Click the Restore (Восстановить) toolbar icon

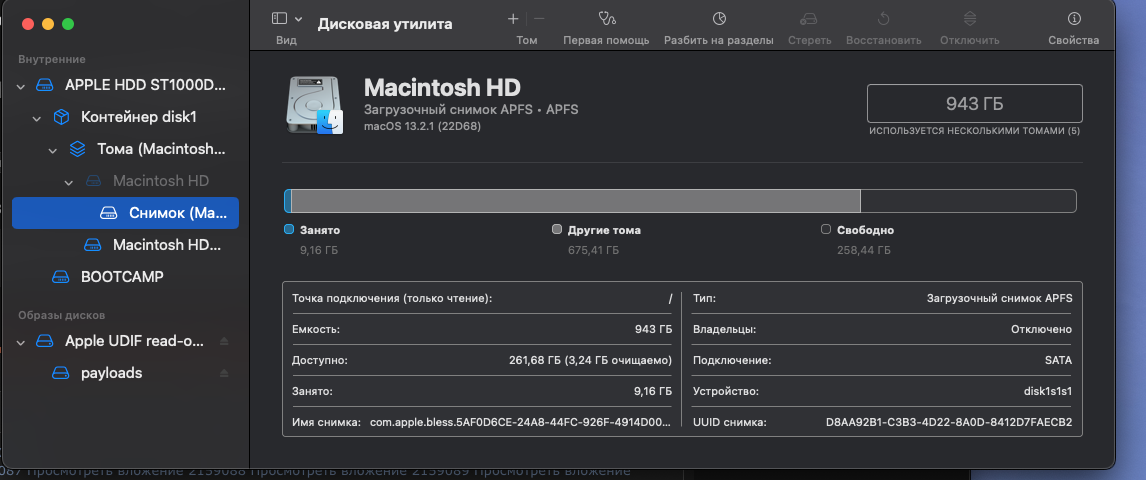[883, 19]
